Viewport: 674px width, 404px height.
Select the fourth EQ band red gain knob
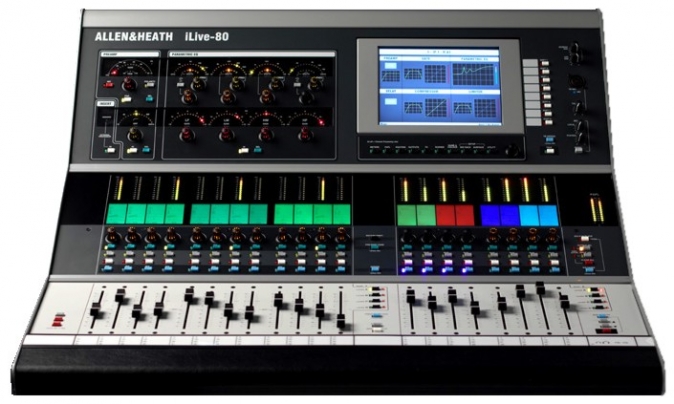click(x=305, y=135)
